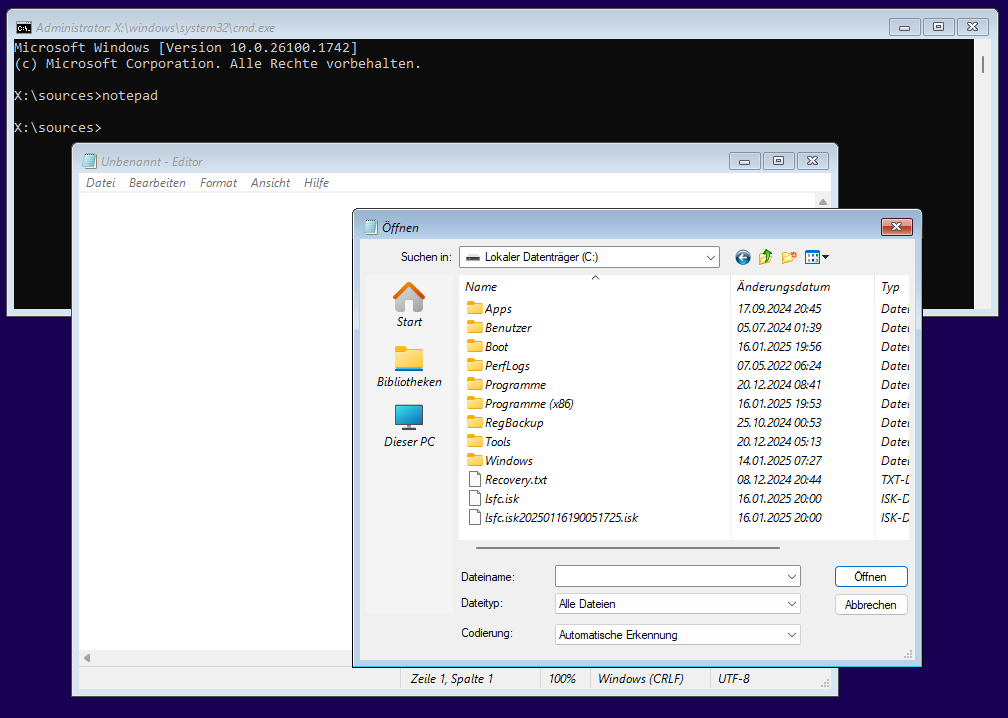Image resolution: width=1008 pixels, height=718 pixels.
Task: Click the Öffnen button
Action: click(x=871, y=577)
